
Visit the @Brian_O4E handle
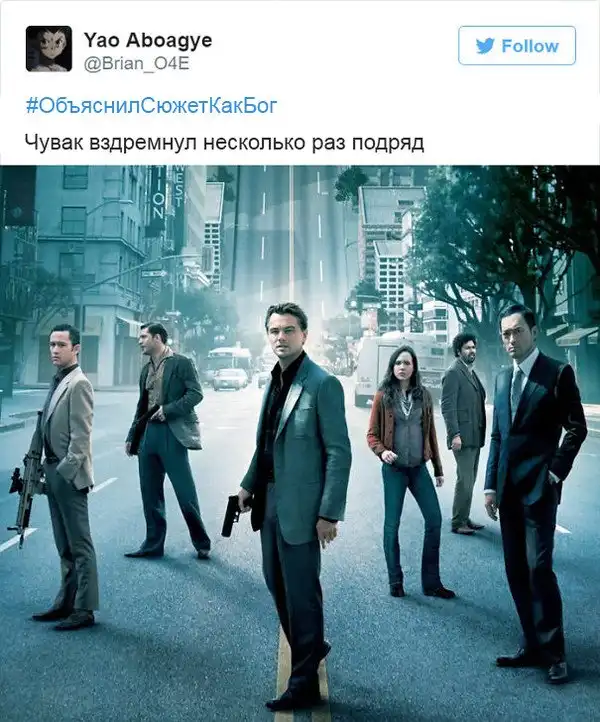(x=136, y=63)
